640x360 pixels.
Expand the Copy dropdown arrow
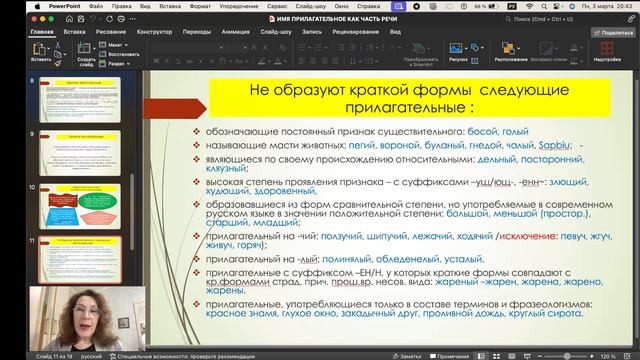(64, 54)
